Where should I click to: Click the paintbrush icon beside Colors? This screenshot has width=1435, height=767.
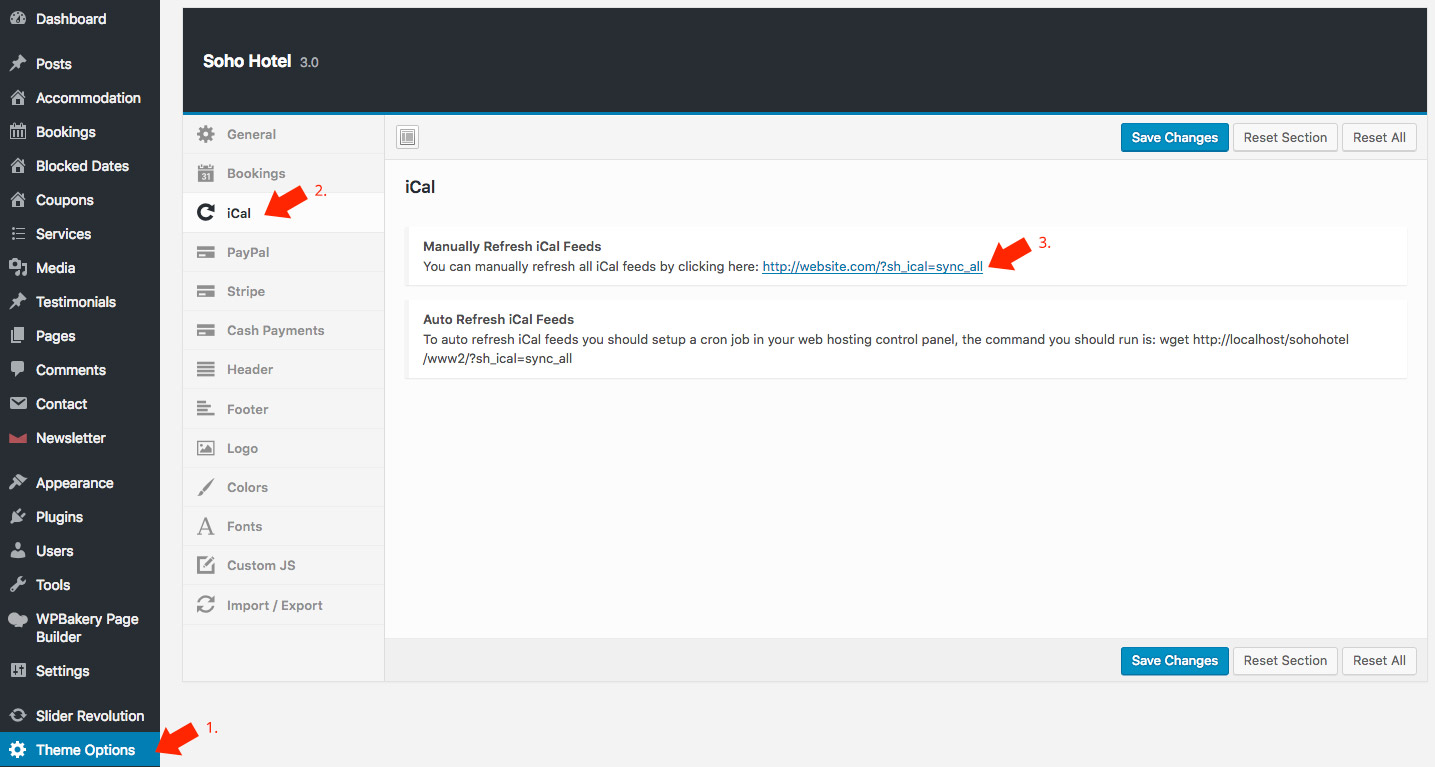pyautogui.click(x=206, y=487)
